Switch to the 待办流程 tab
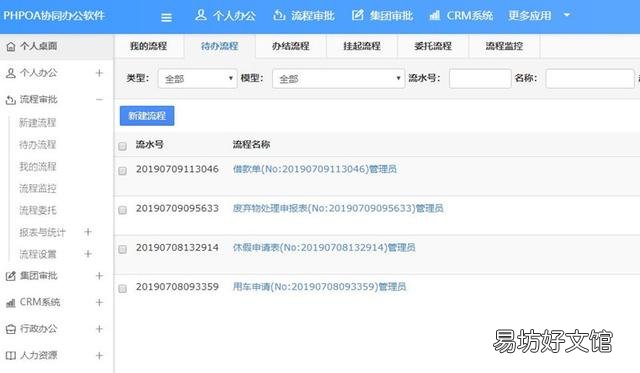640x373 pixels. (x=220, y=46)
